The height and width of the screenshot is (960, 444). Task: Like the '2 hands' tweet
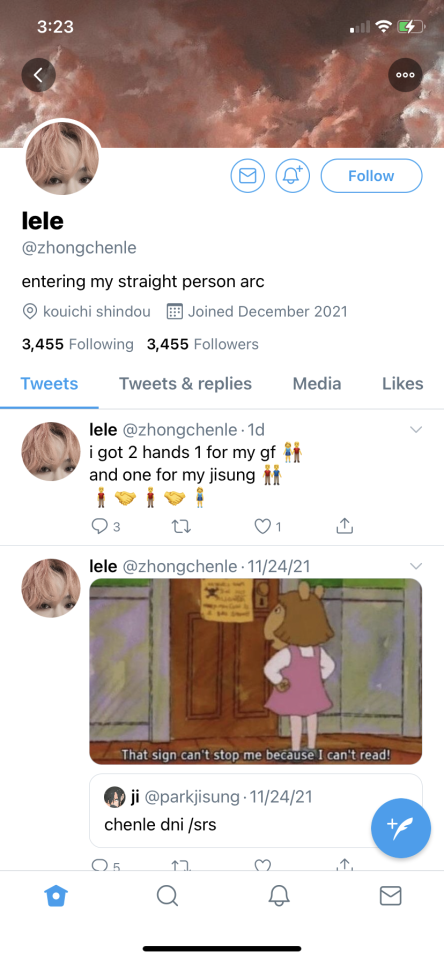point(268,526)
